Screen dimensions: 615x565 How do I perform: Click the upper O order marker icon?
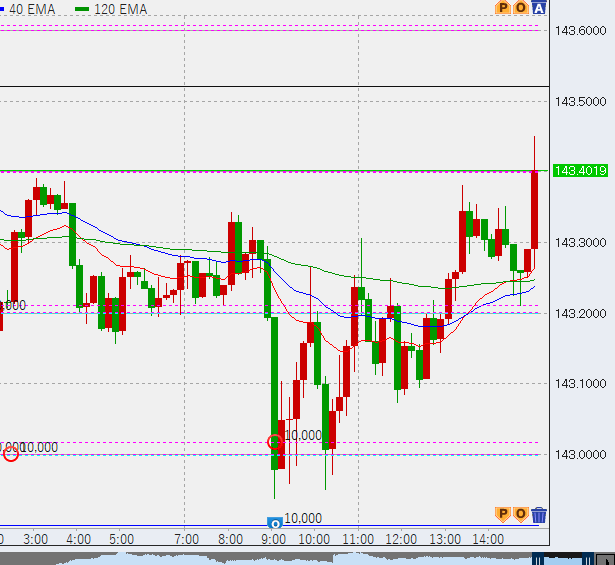pos(521,8)
